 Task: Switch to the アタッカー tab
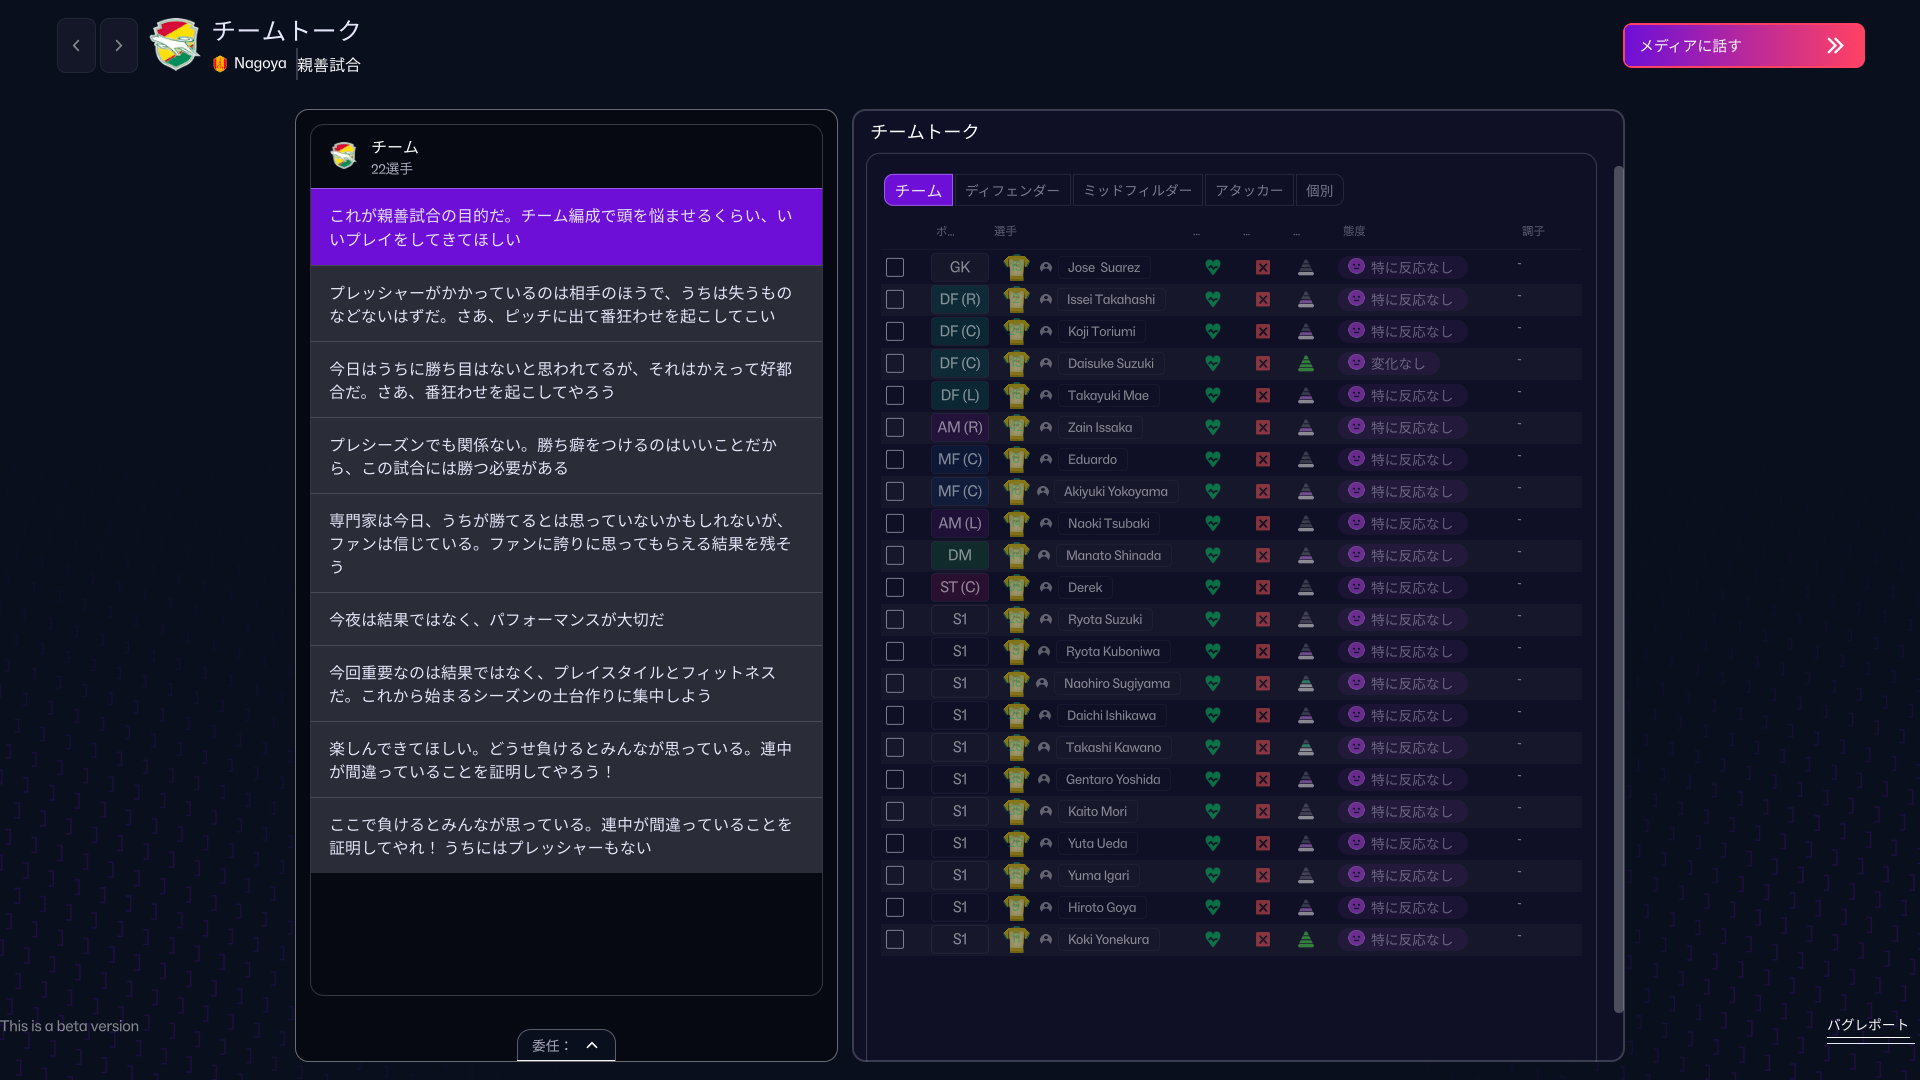coord(1248,190)
